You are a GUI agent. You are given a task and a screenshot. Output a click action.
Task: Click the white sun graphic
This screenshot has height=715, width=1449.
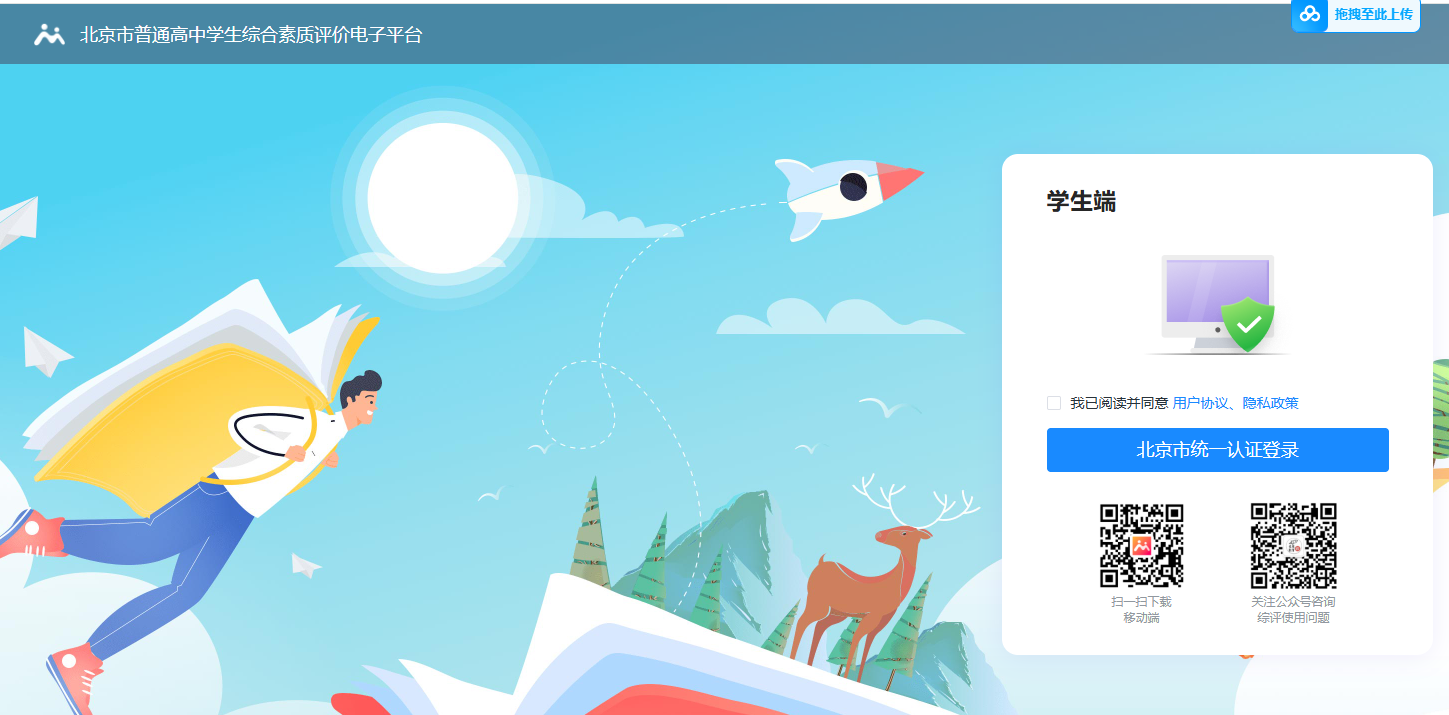click(x=442, y=198)
